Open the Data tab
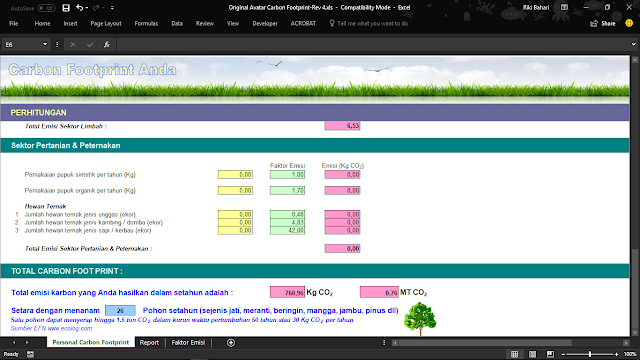 (x=177, y=24)
